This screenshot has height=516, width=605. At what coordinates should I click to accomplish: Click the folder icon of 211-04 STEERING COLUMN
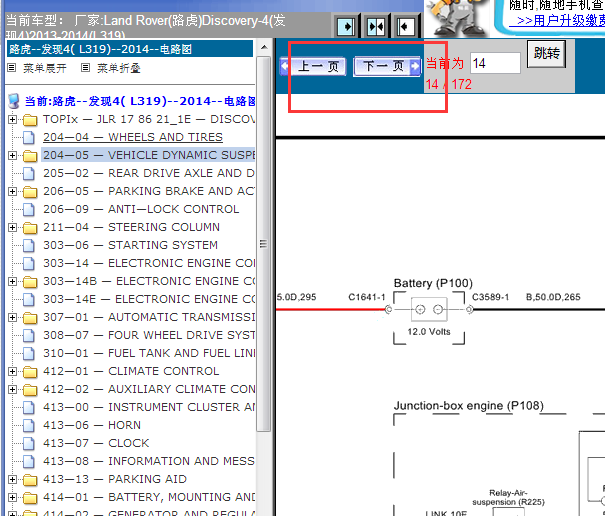pos(30,228)
